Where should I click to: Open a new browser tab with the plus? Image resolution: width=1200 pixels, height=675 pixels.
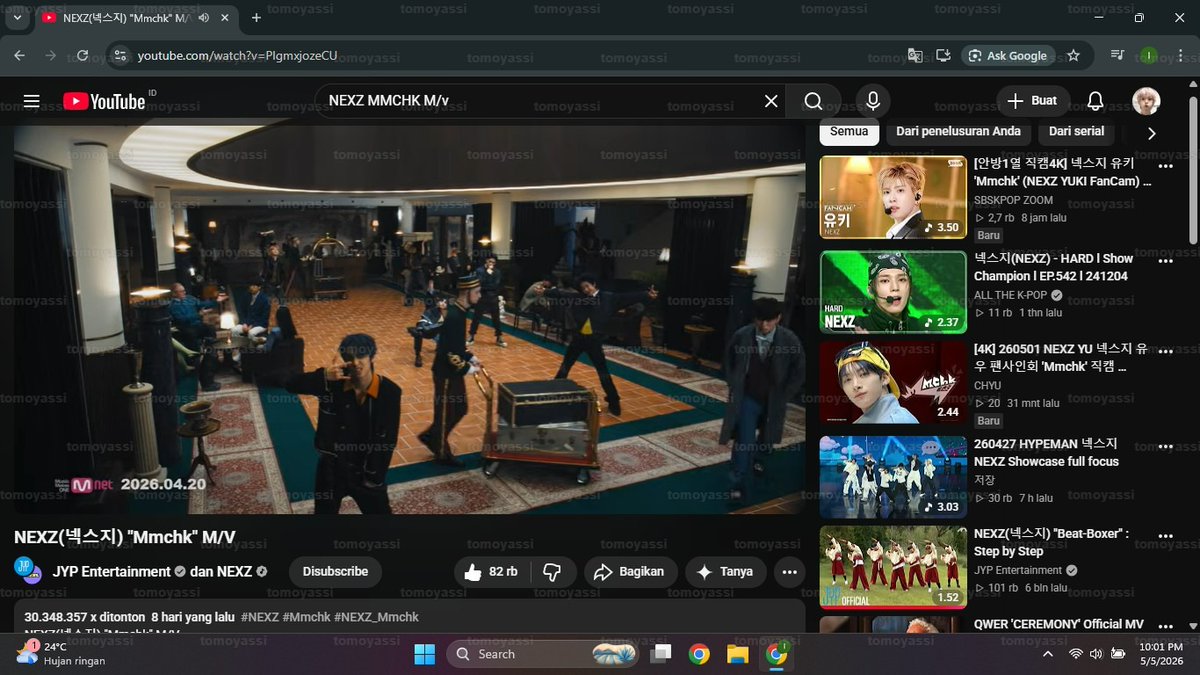pyautogui.click(x=256, y=18)
